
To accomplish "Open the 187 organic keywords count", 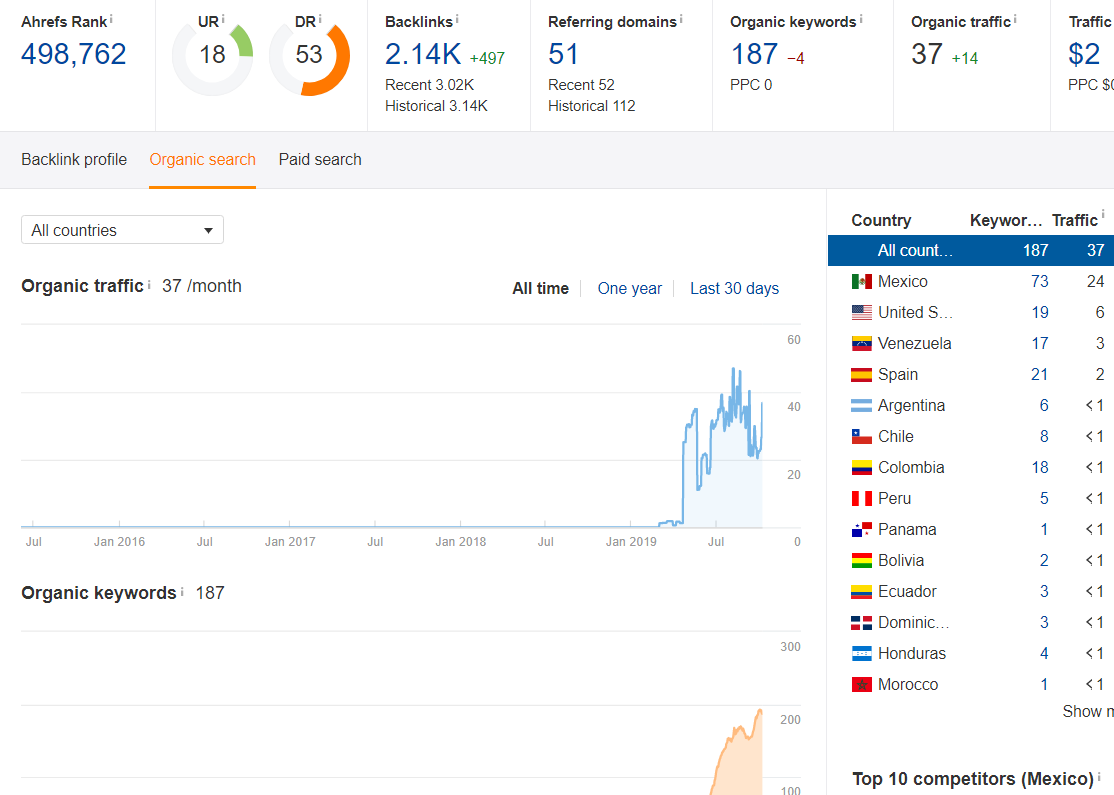I will click(755, 54).
